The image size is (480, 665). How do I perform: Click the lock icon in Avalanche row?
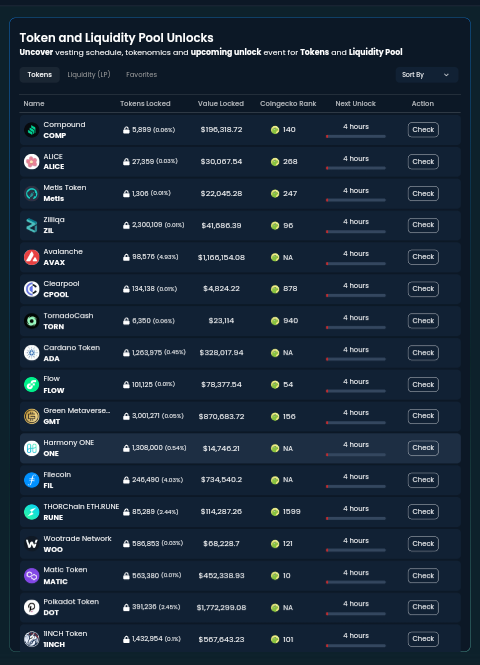pos(126,257)
